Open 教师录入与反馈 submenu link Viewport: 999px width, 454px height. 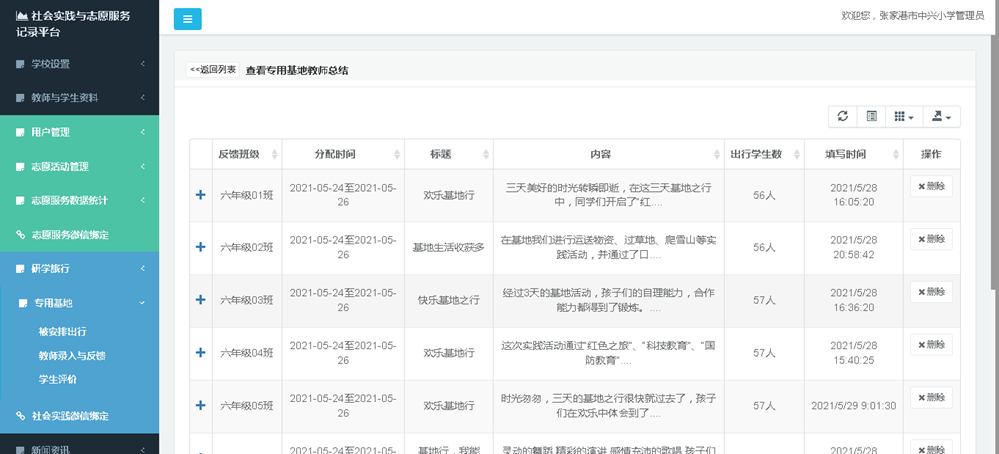[x=72, y=356]
